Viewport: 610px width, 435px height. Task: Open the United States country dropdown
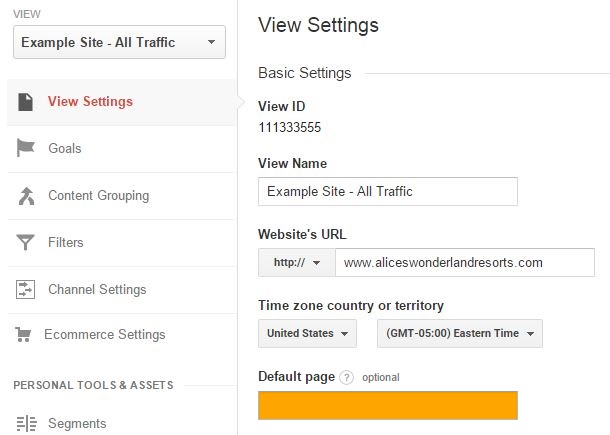tap(307, 333)
